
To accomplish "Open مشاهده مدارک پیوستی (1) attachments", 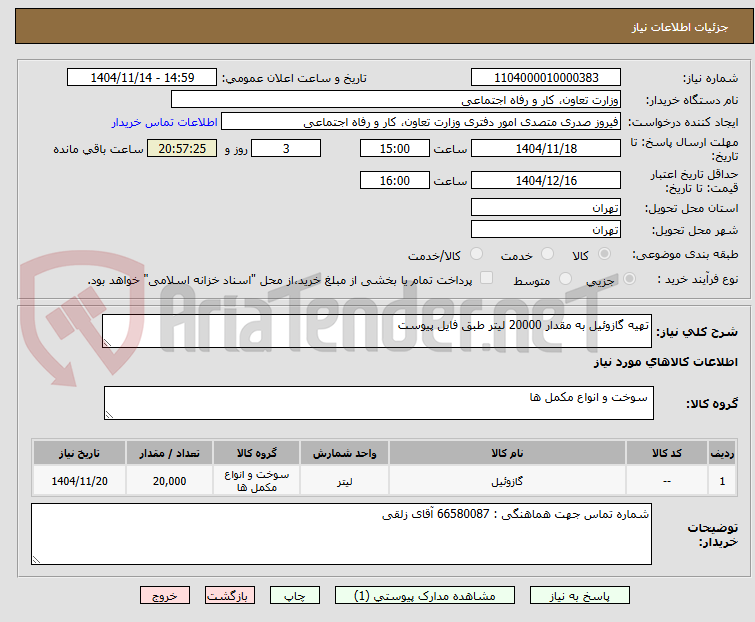I will click(x=425, y=596).
